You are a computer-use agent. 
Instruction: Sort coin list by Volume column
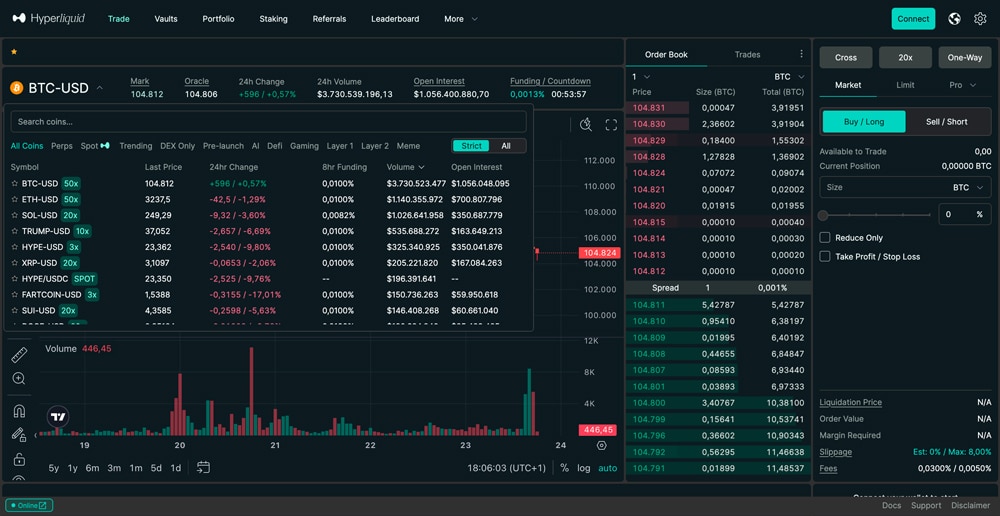tap(405, 167)
